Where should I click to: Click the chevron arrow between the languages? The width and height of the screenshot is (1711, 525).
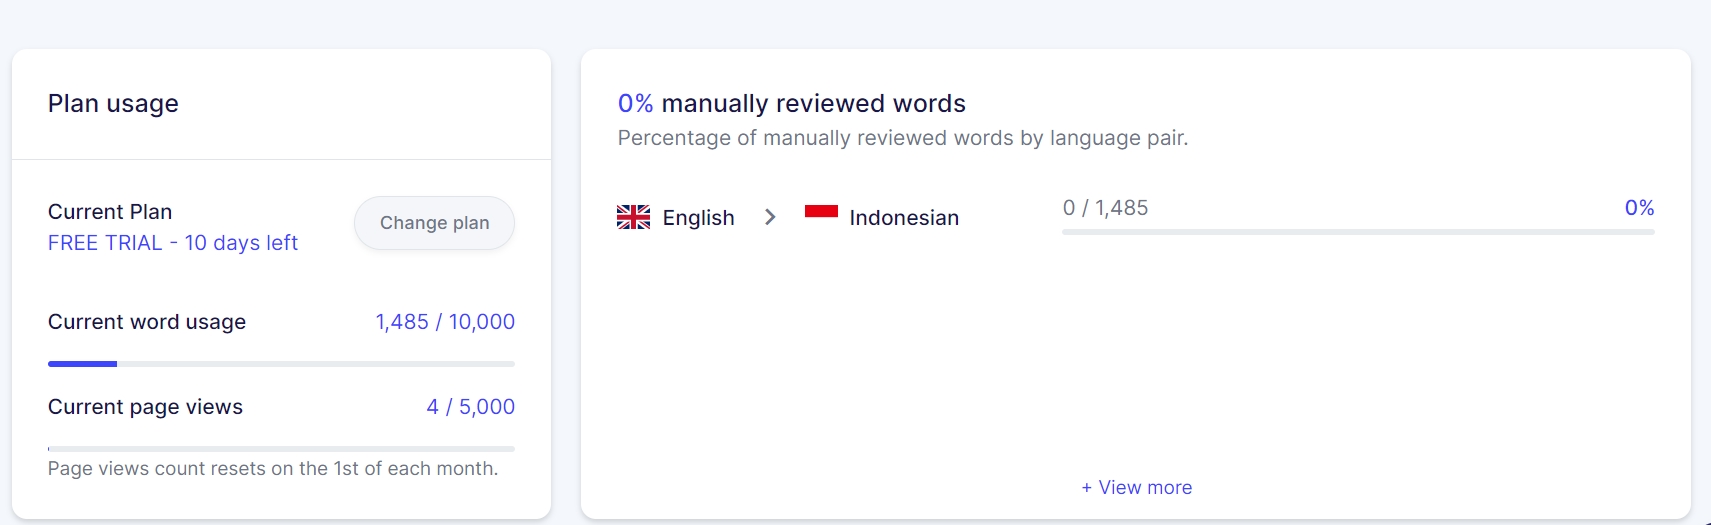[x=770, y=217]
